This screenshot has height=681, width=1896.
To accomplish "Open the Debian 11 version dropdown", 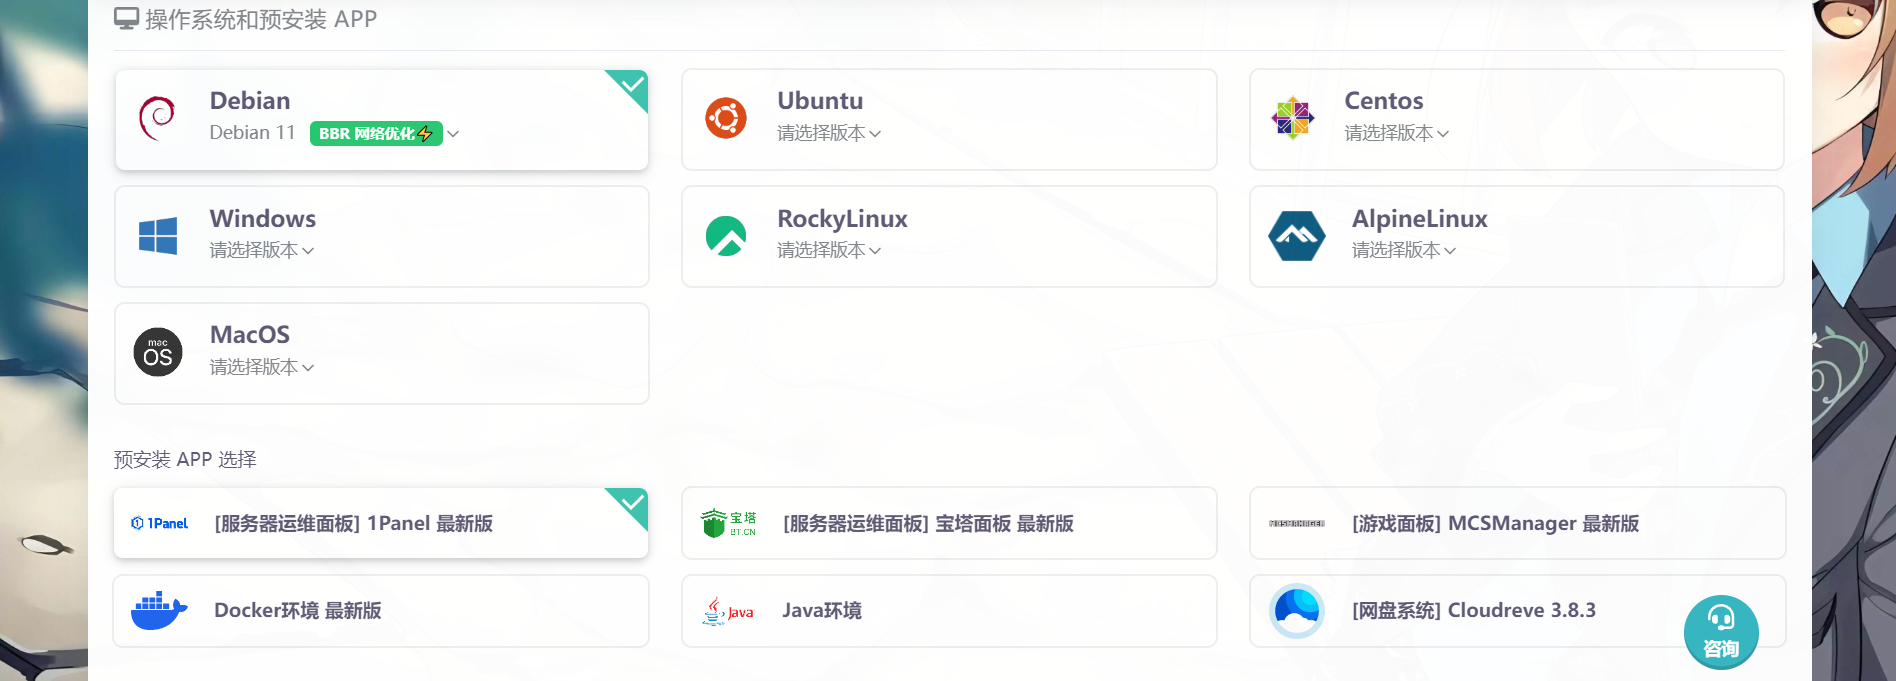I will point(334,133).
